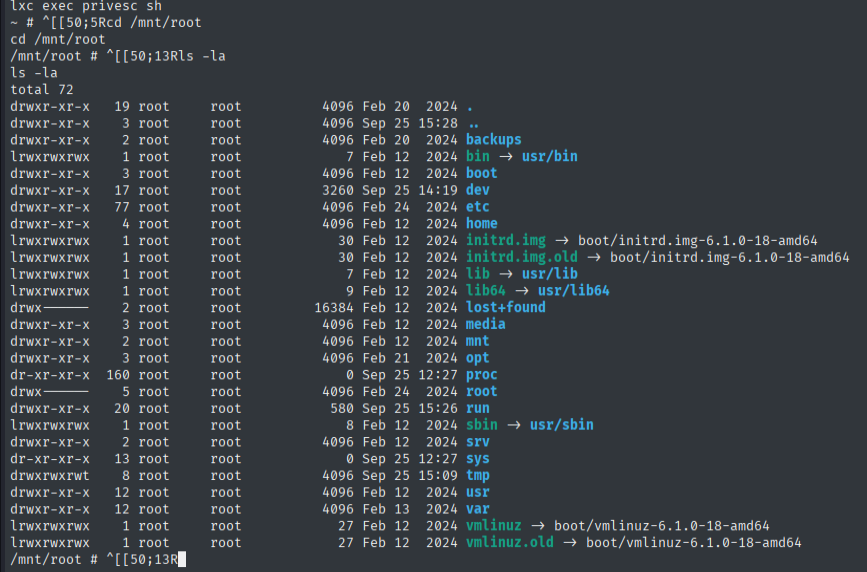Screen dimensions: 867x572
Task: Select the media directory name
Action: pos(485,324)
